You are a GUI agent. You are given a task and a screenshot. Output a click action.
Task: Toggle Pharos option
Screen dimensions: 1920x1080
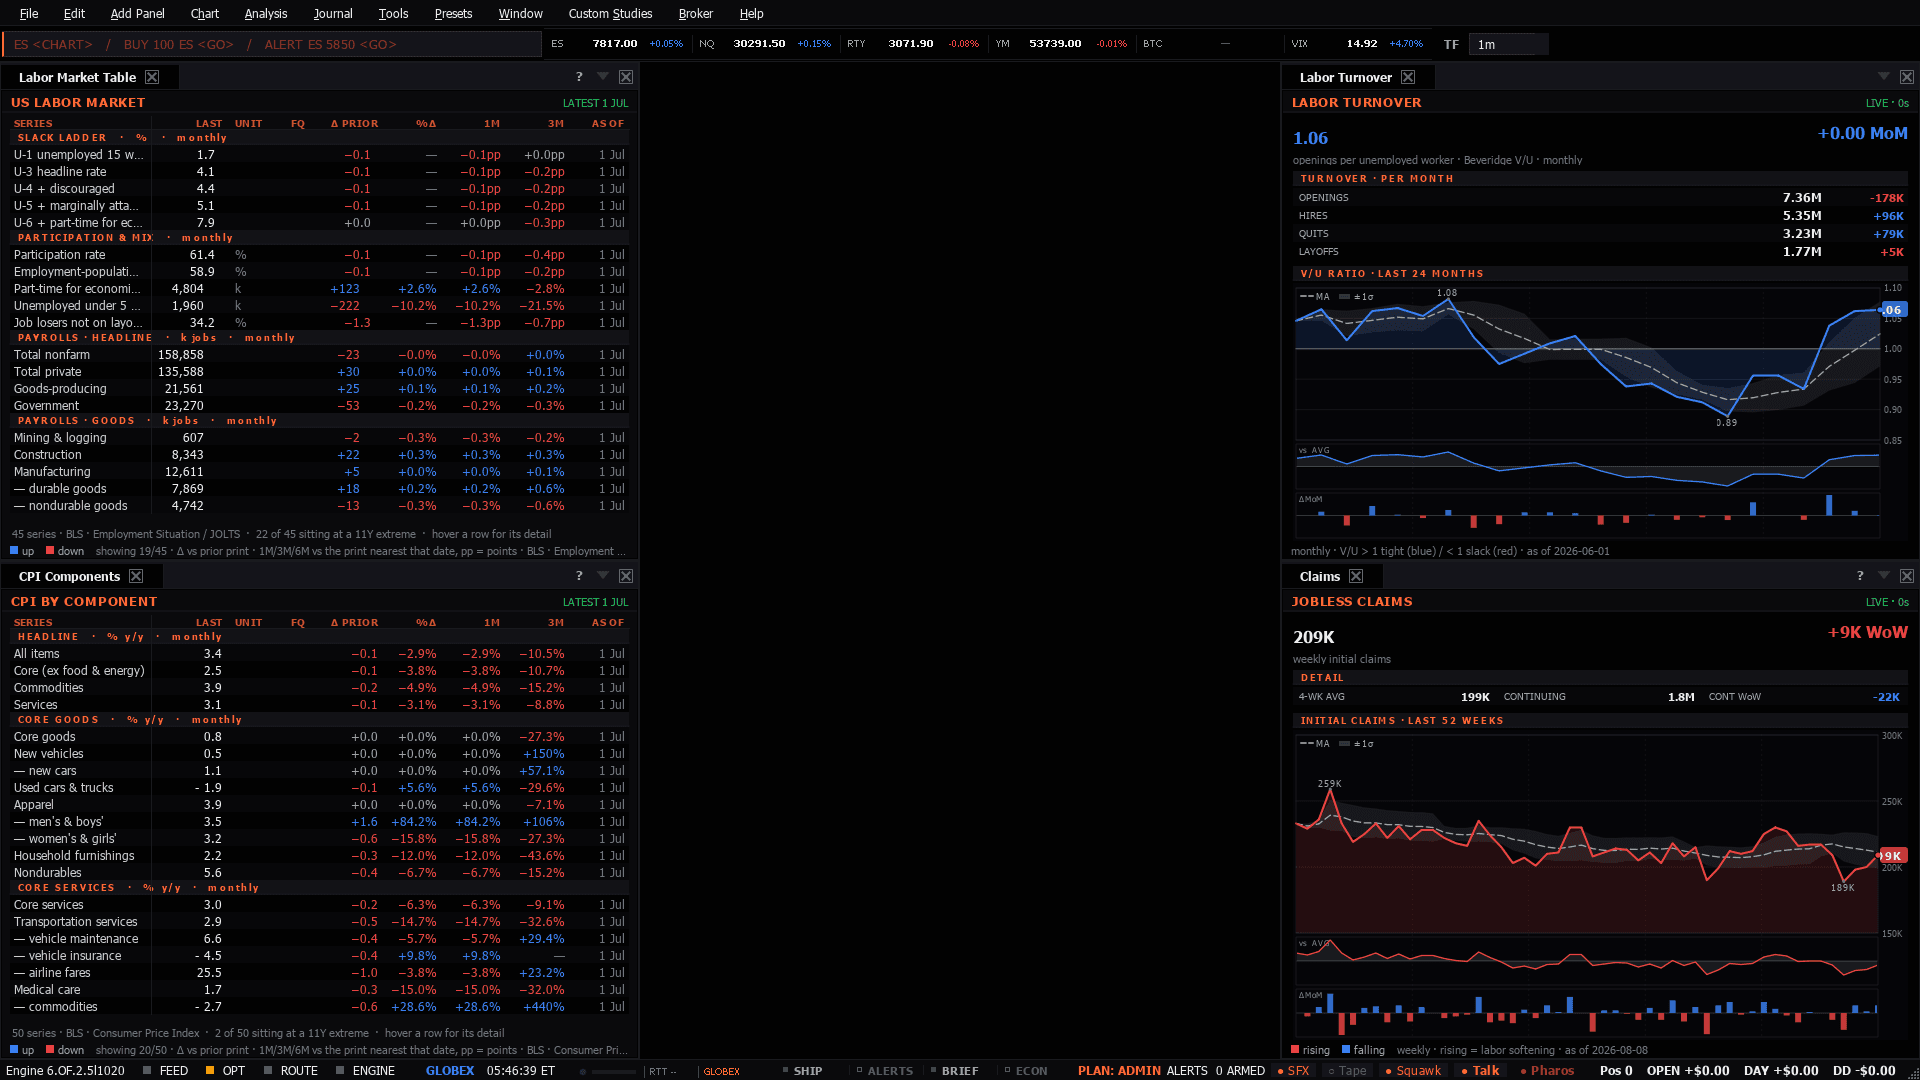(1546, 1071)
